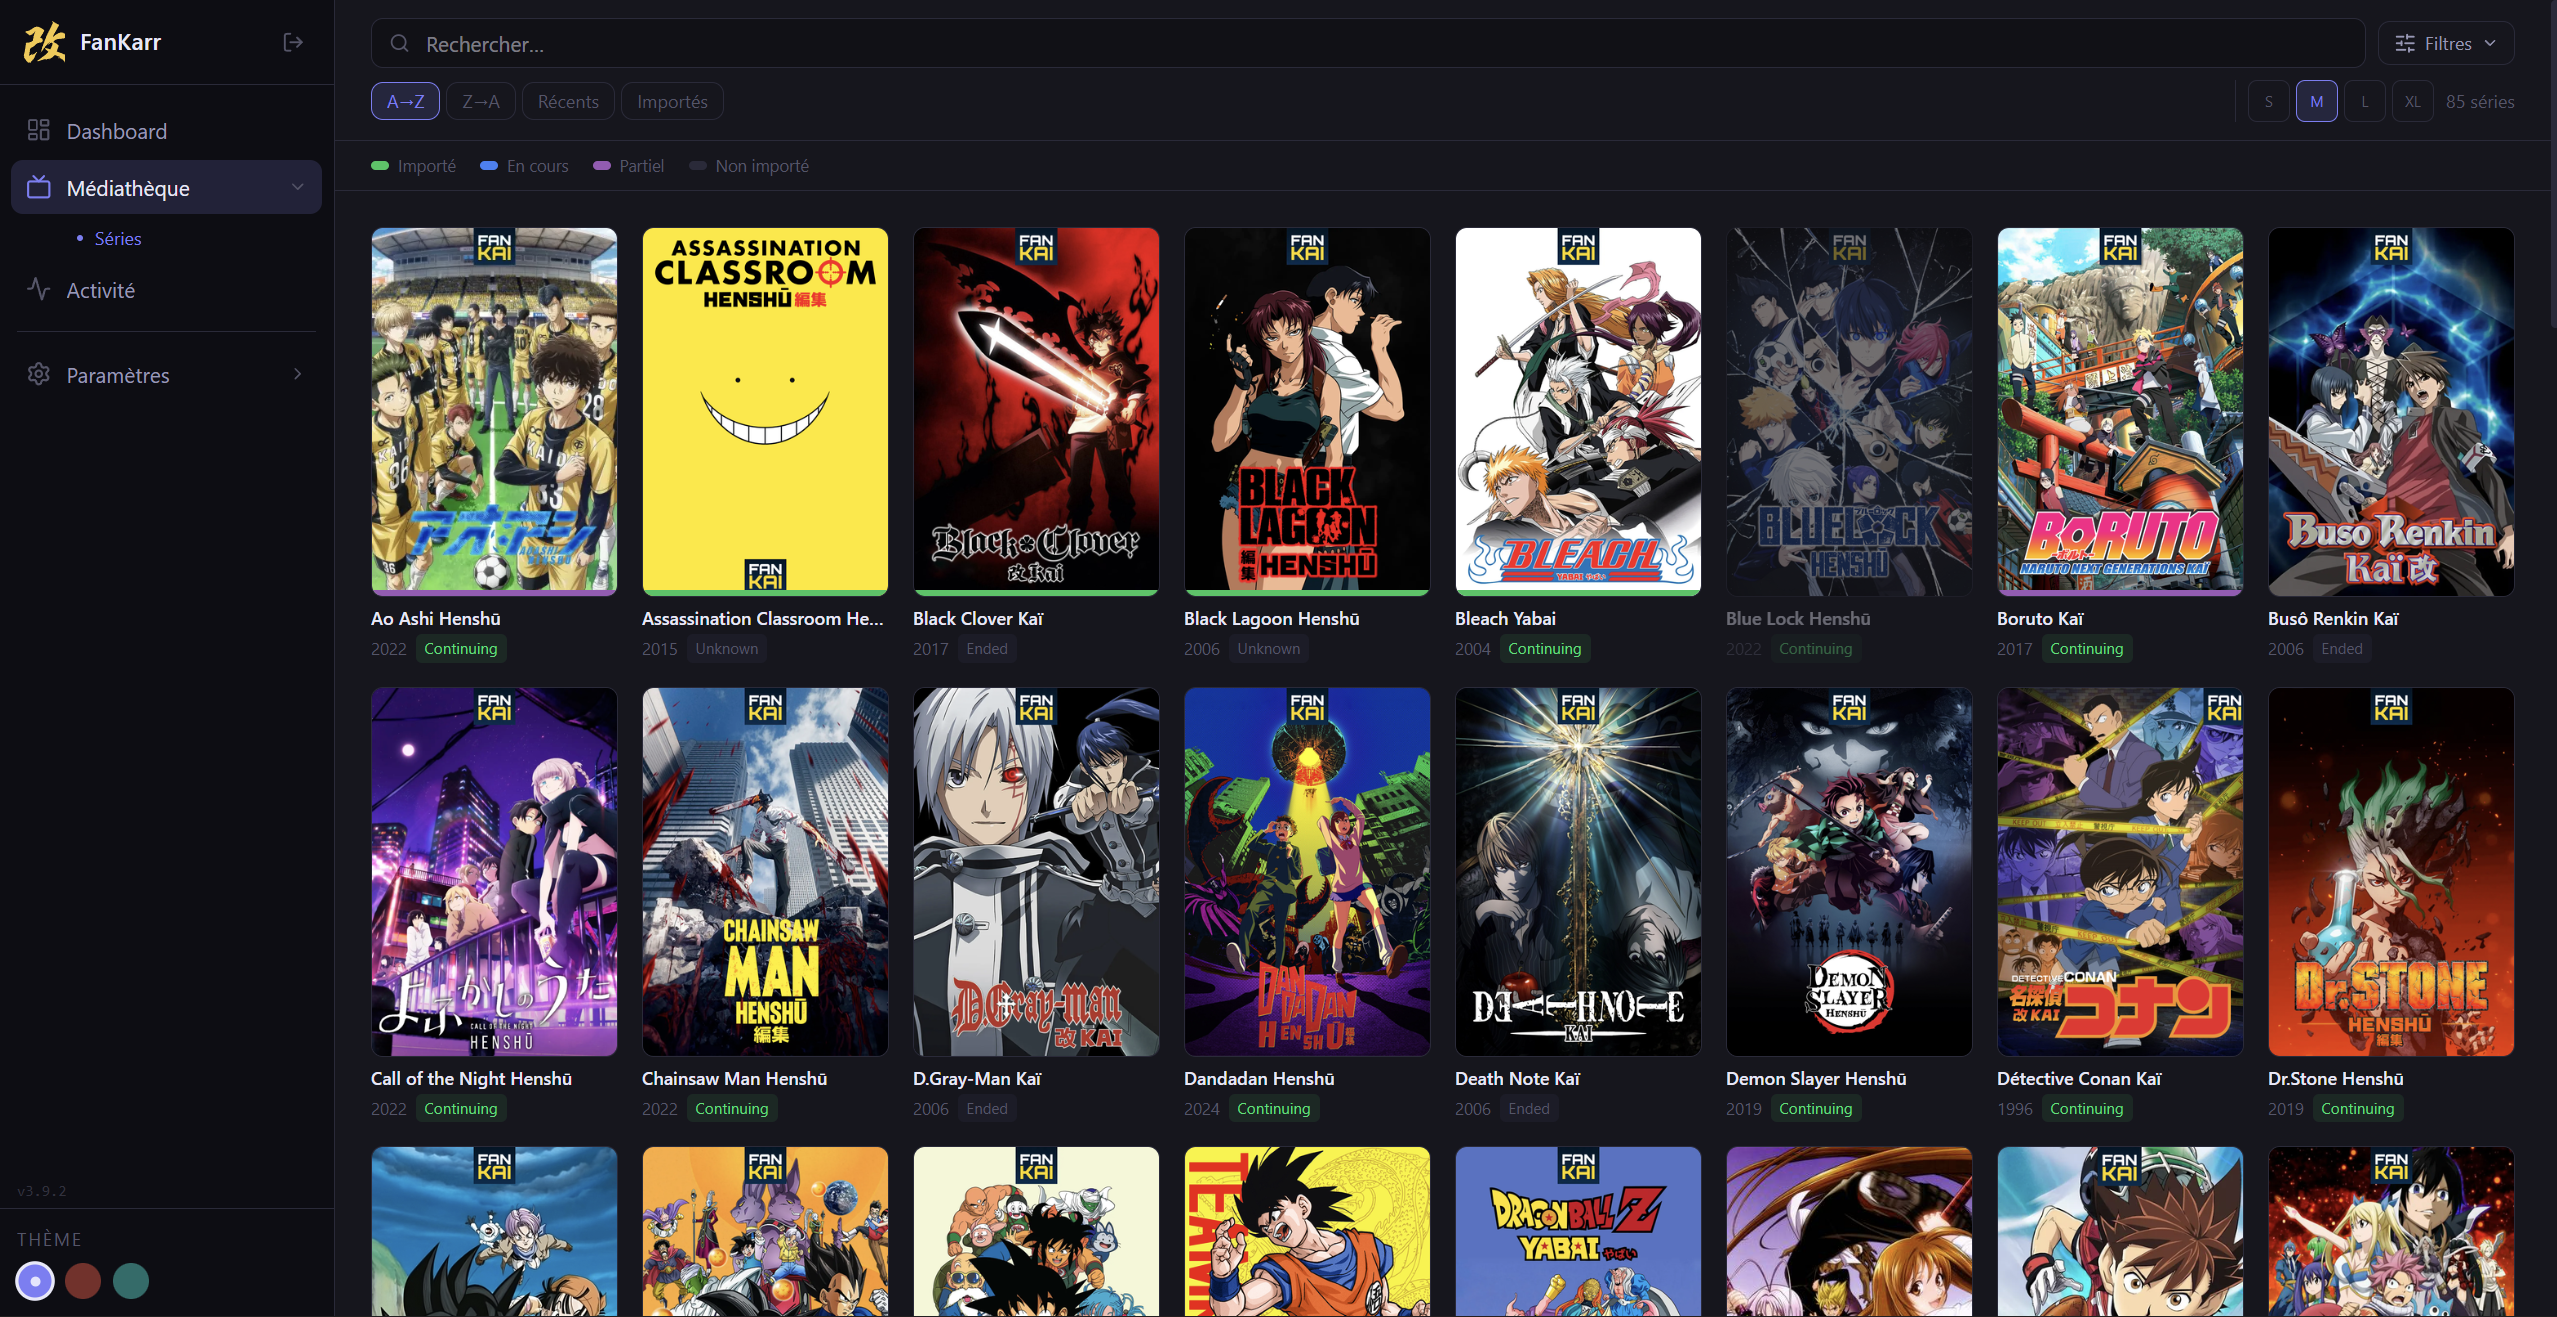
Task: Open the Black Lagoon Henshū poster
Action: click(1307, 411)
